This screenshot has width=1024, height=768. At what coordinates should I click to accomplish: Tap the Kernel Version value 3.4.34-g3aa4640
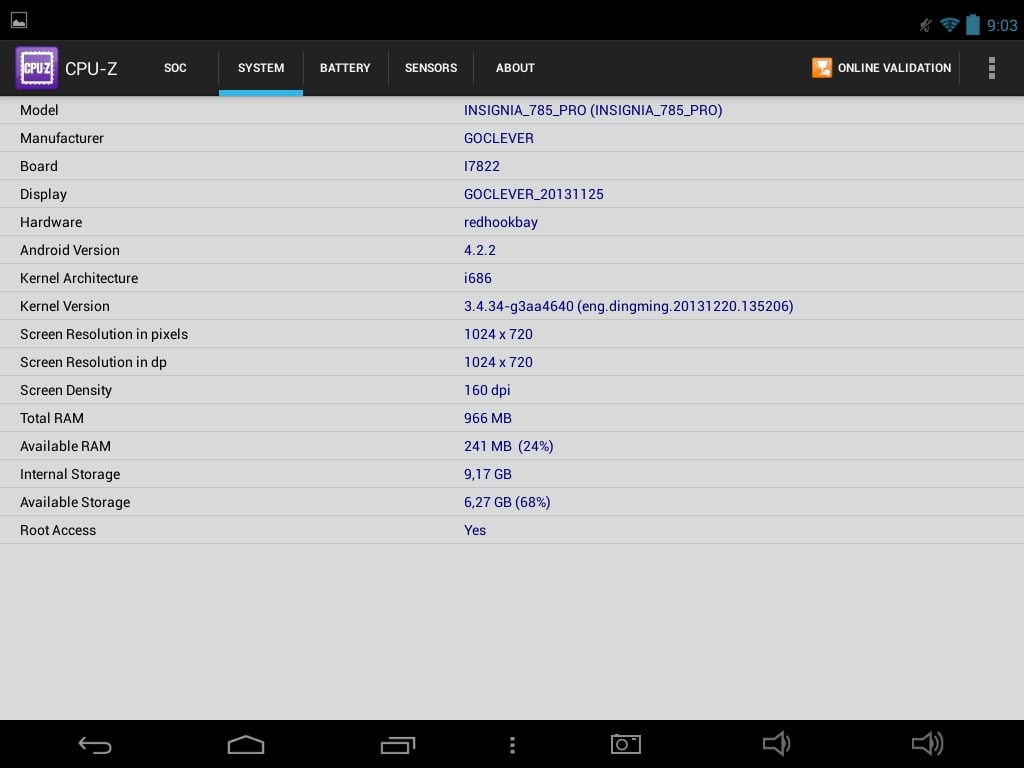tap(628, 306)
